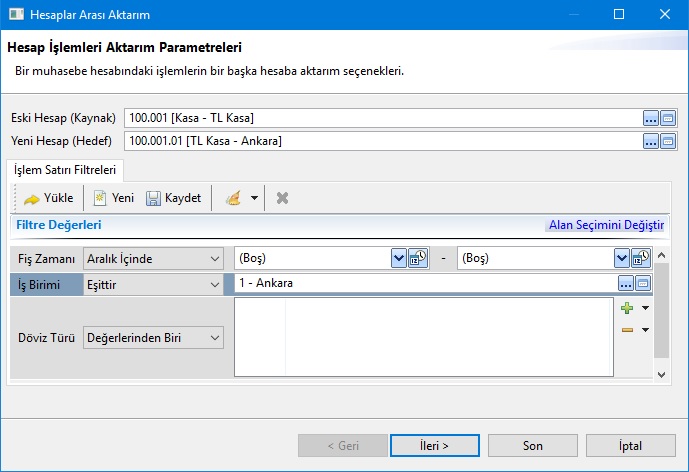Screen dimensions: 689x472
Task: Select the İşlem Satırı Filtreleri tab
Action: pos(65,170)
